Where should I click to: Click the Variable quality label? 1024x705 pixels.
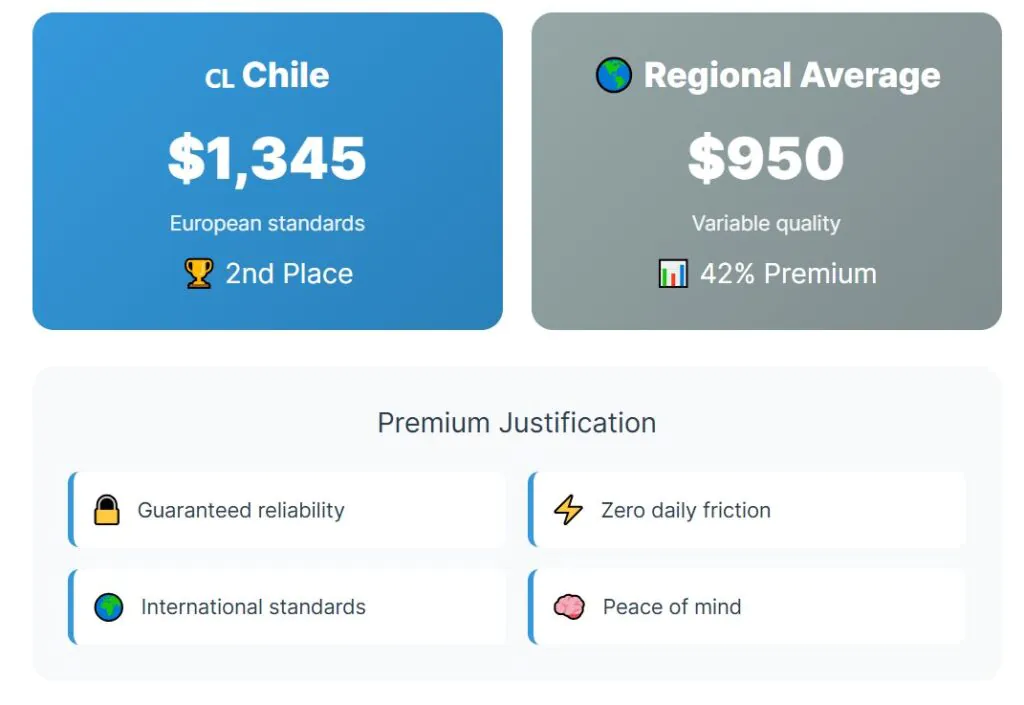pos(766,223)
